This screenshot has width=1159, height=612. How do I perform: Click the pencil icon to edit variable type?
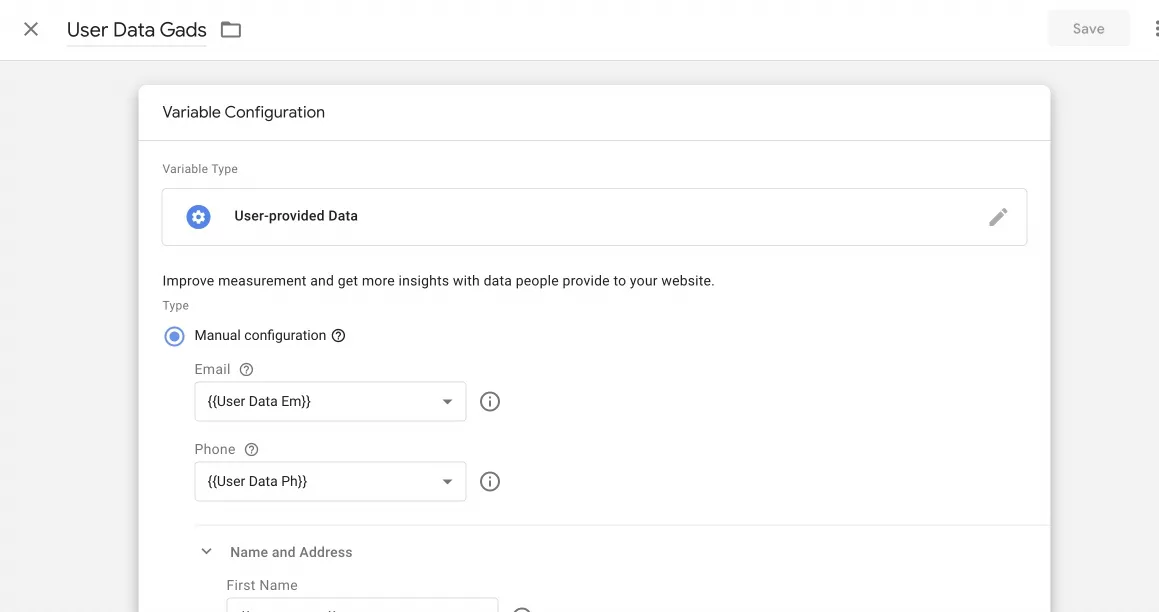[x=998, y=217]
